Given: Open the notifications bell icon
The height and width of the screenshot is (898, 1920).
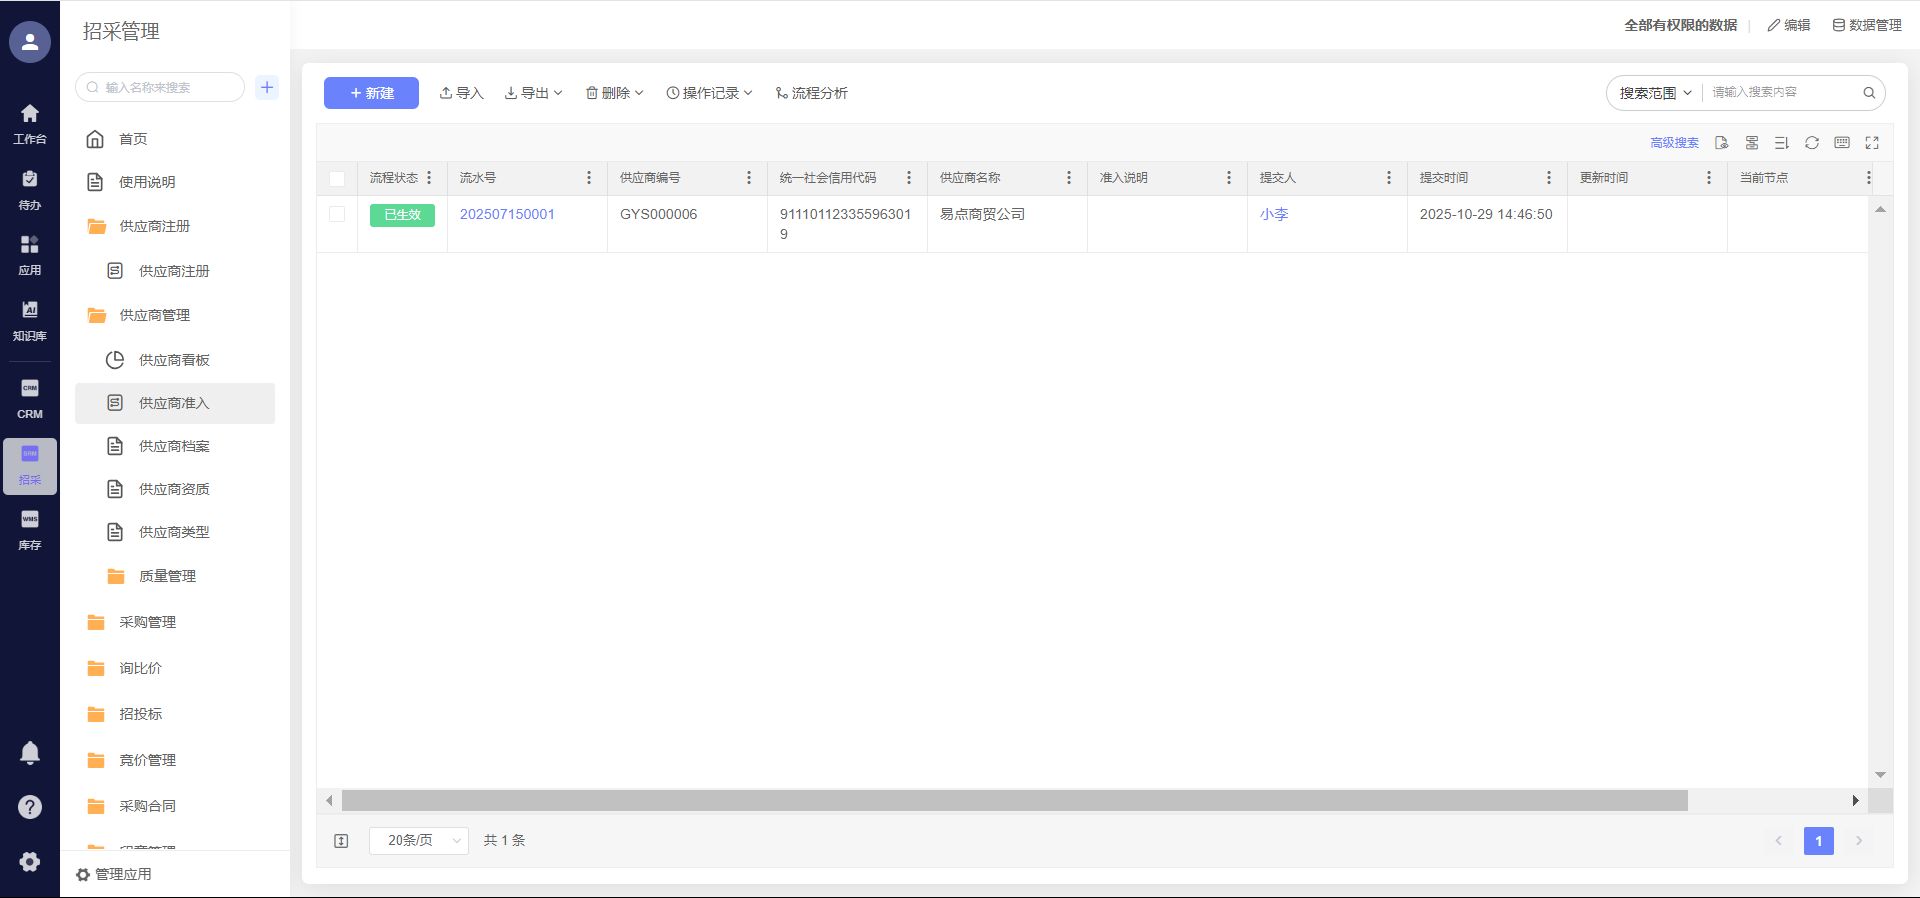Looking at the screenshot, I should point(30,753).
